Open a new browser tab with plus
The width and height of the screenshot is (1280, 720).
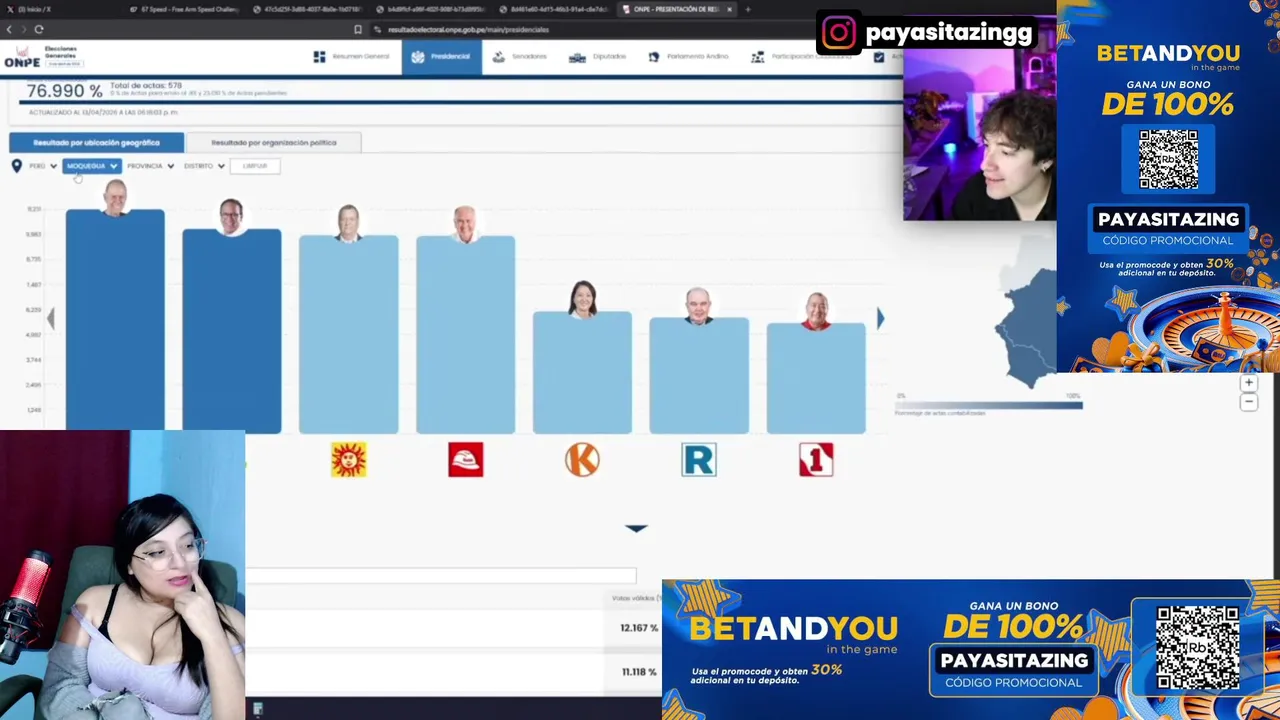(x=748, y=9)
